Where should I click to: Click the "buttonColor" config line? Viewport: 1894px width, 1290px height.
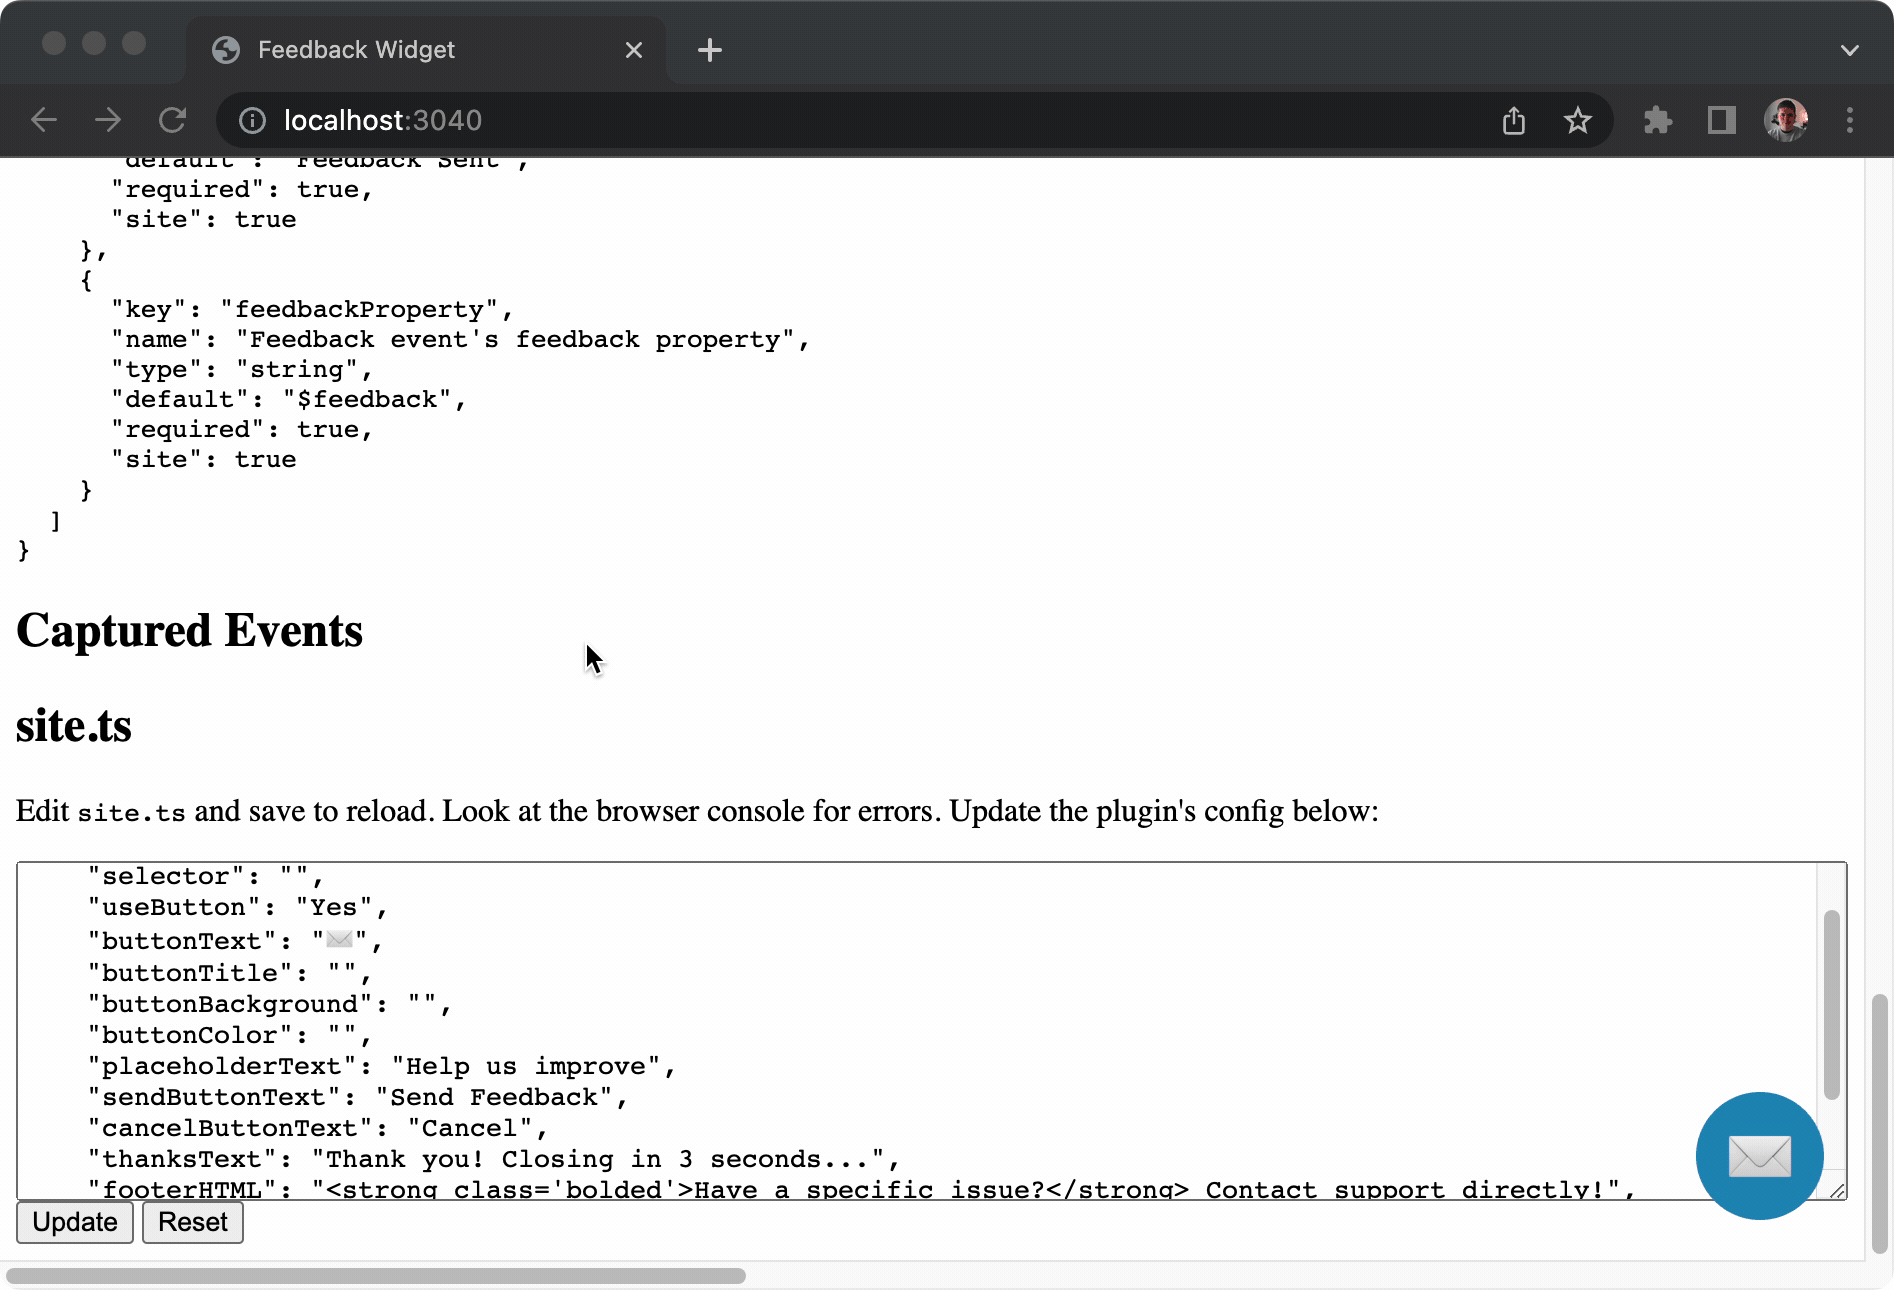(x=229, y=1035)
